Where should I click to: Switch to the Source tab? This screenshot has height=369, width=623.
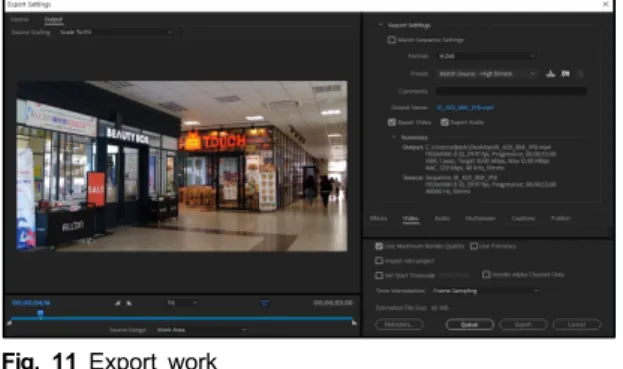19,19
